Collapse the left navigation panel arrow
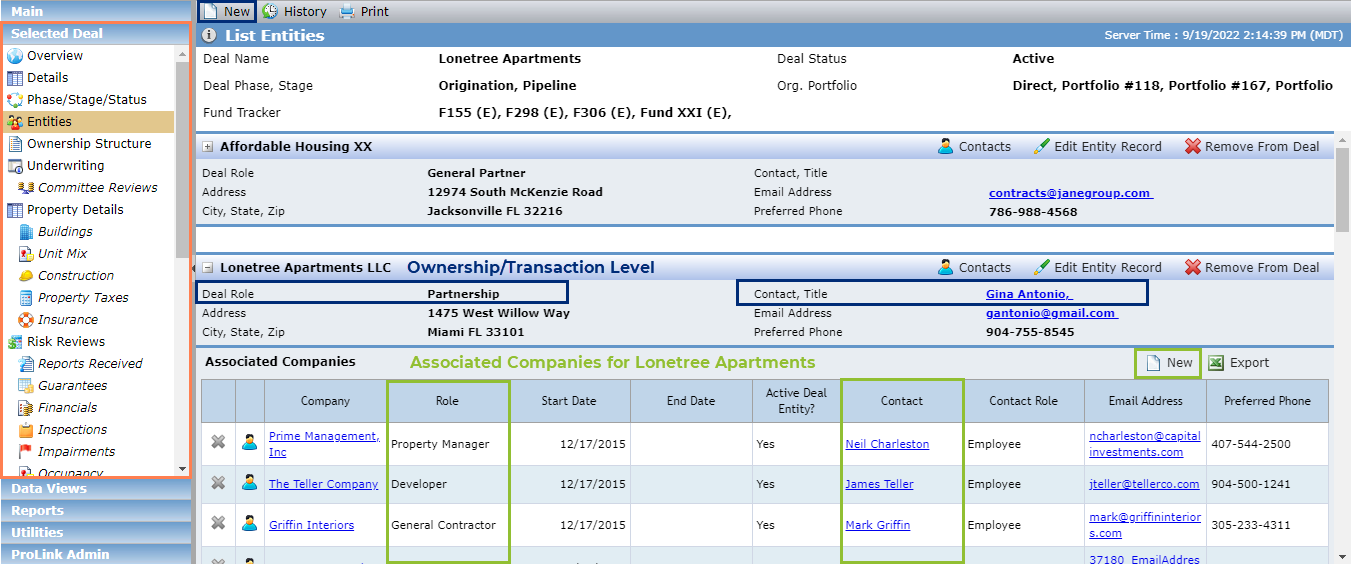Screen dimensions: 1351x564 [x=193, y=269]
